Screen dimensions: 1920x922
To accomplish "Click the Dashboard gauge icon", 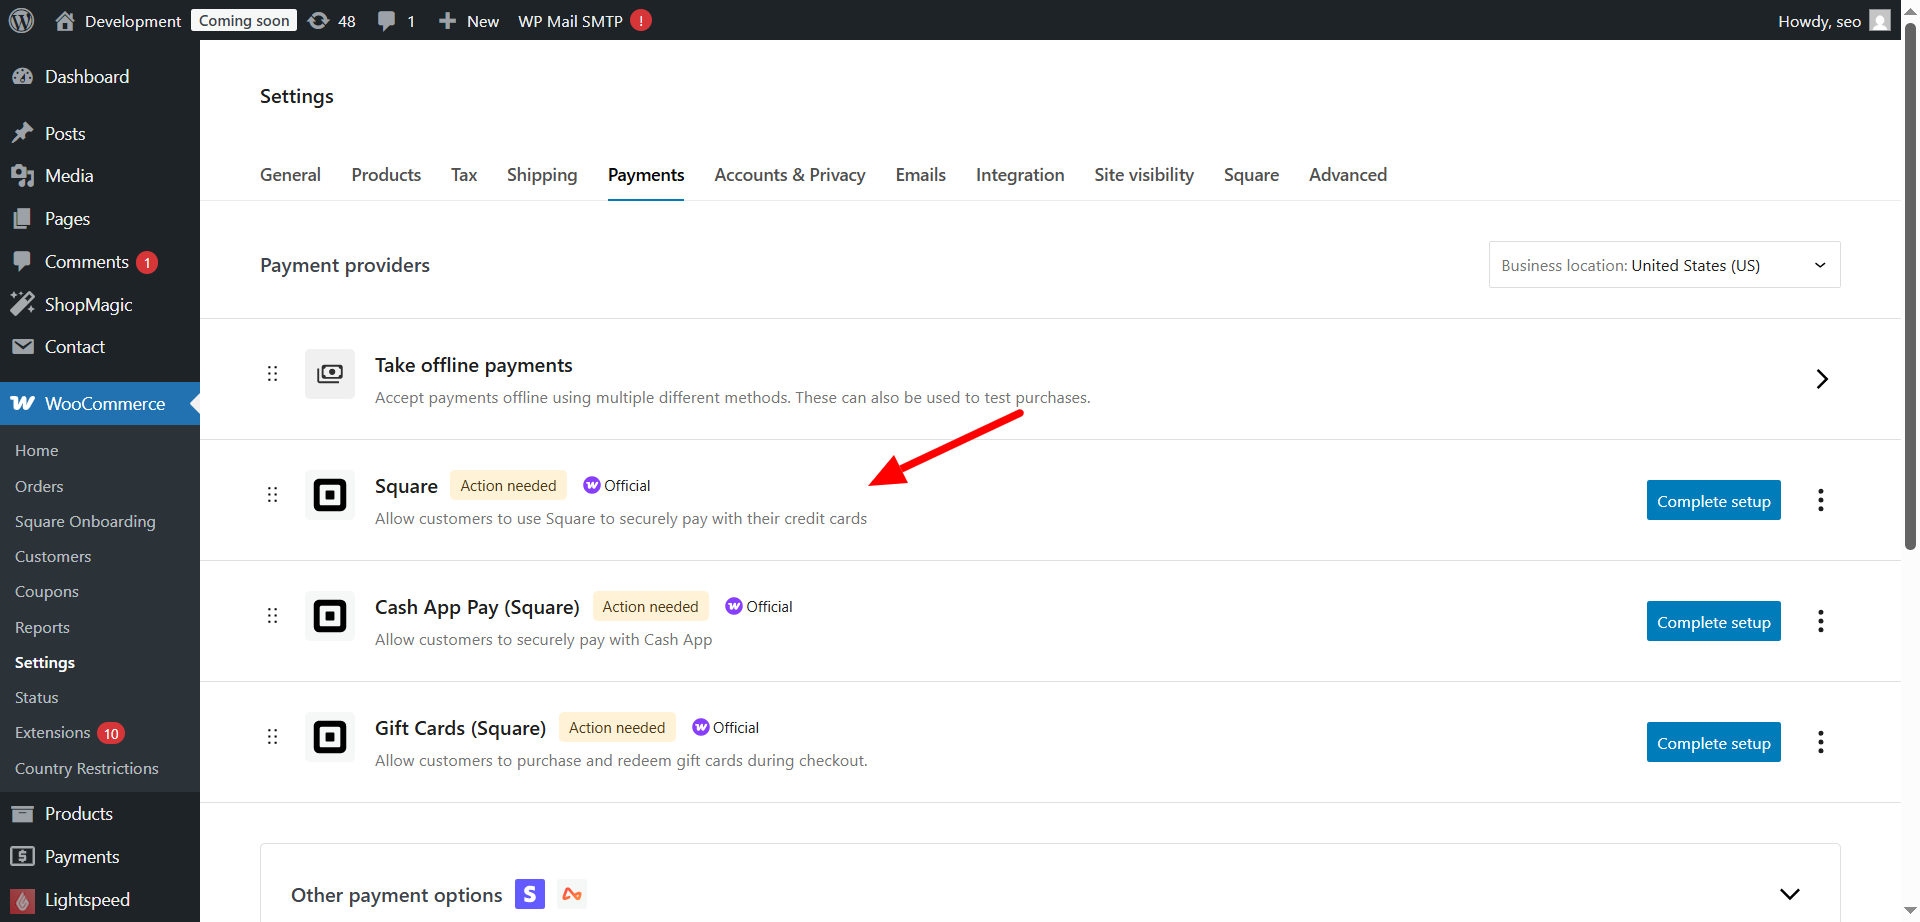I will [x=22, y=76].
